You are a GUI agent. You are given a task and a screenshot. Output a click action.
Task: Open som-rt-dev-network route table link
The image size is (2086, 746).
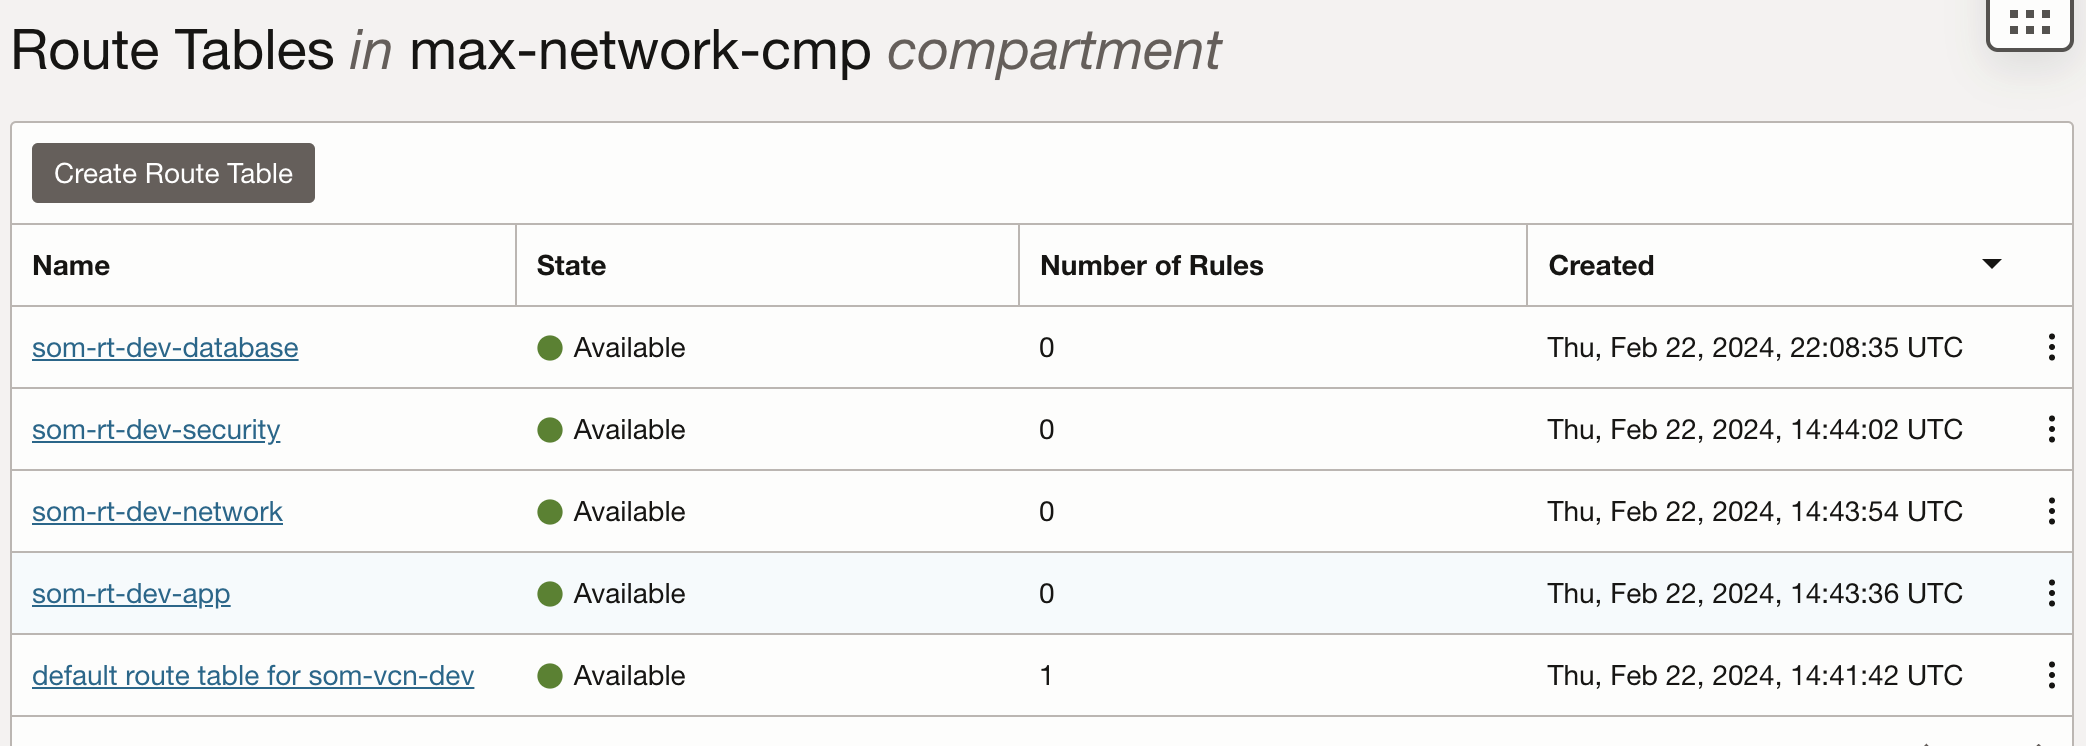point(157,512)
